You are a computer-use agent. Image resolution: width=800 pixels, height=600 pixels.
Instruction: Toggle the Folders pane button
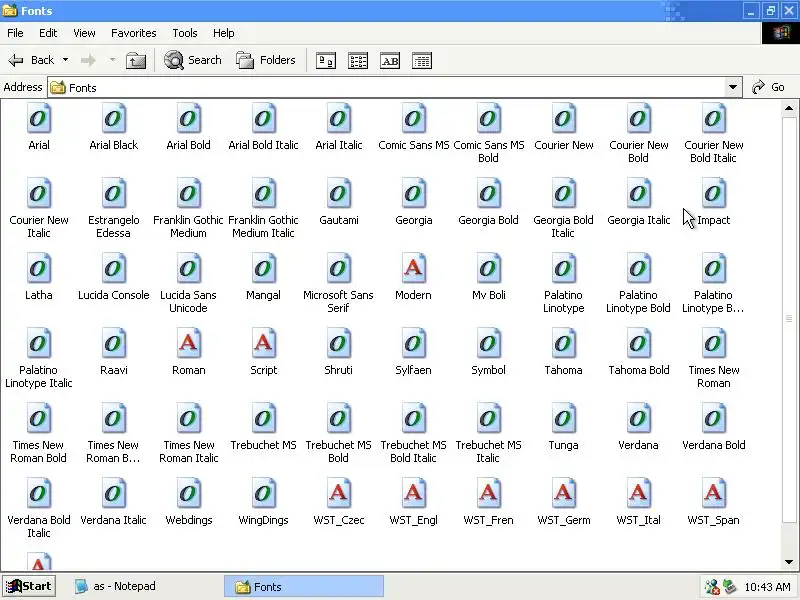pos(266,60)
